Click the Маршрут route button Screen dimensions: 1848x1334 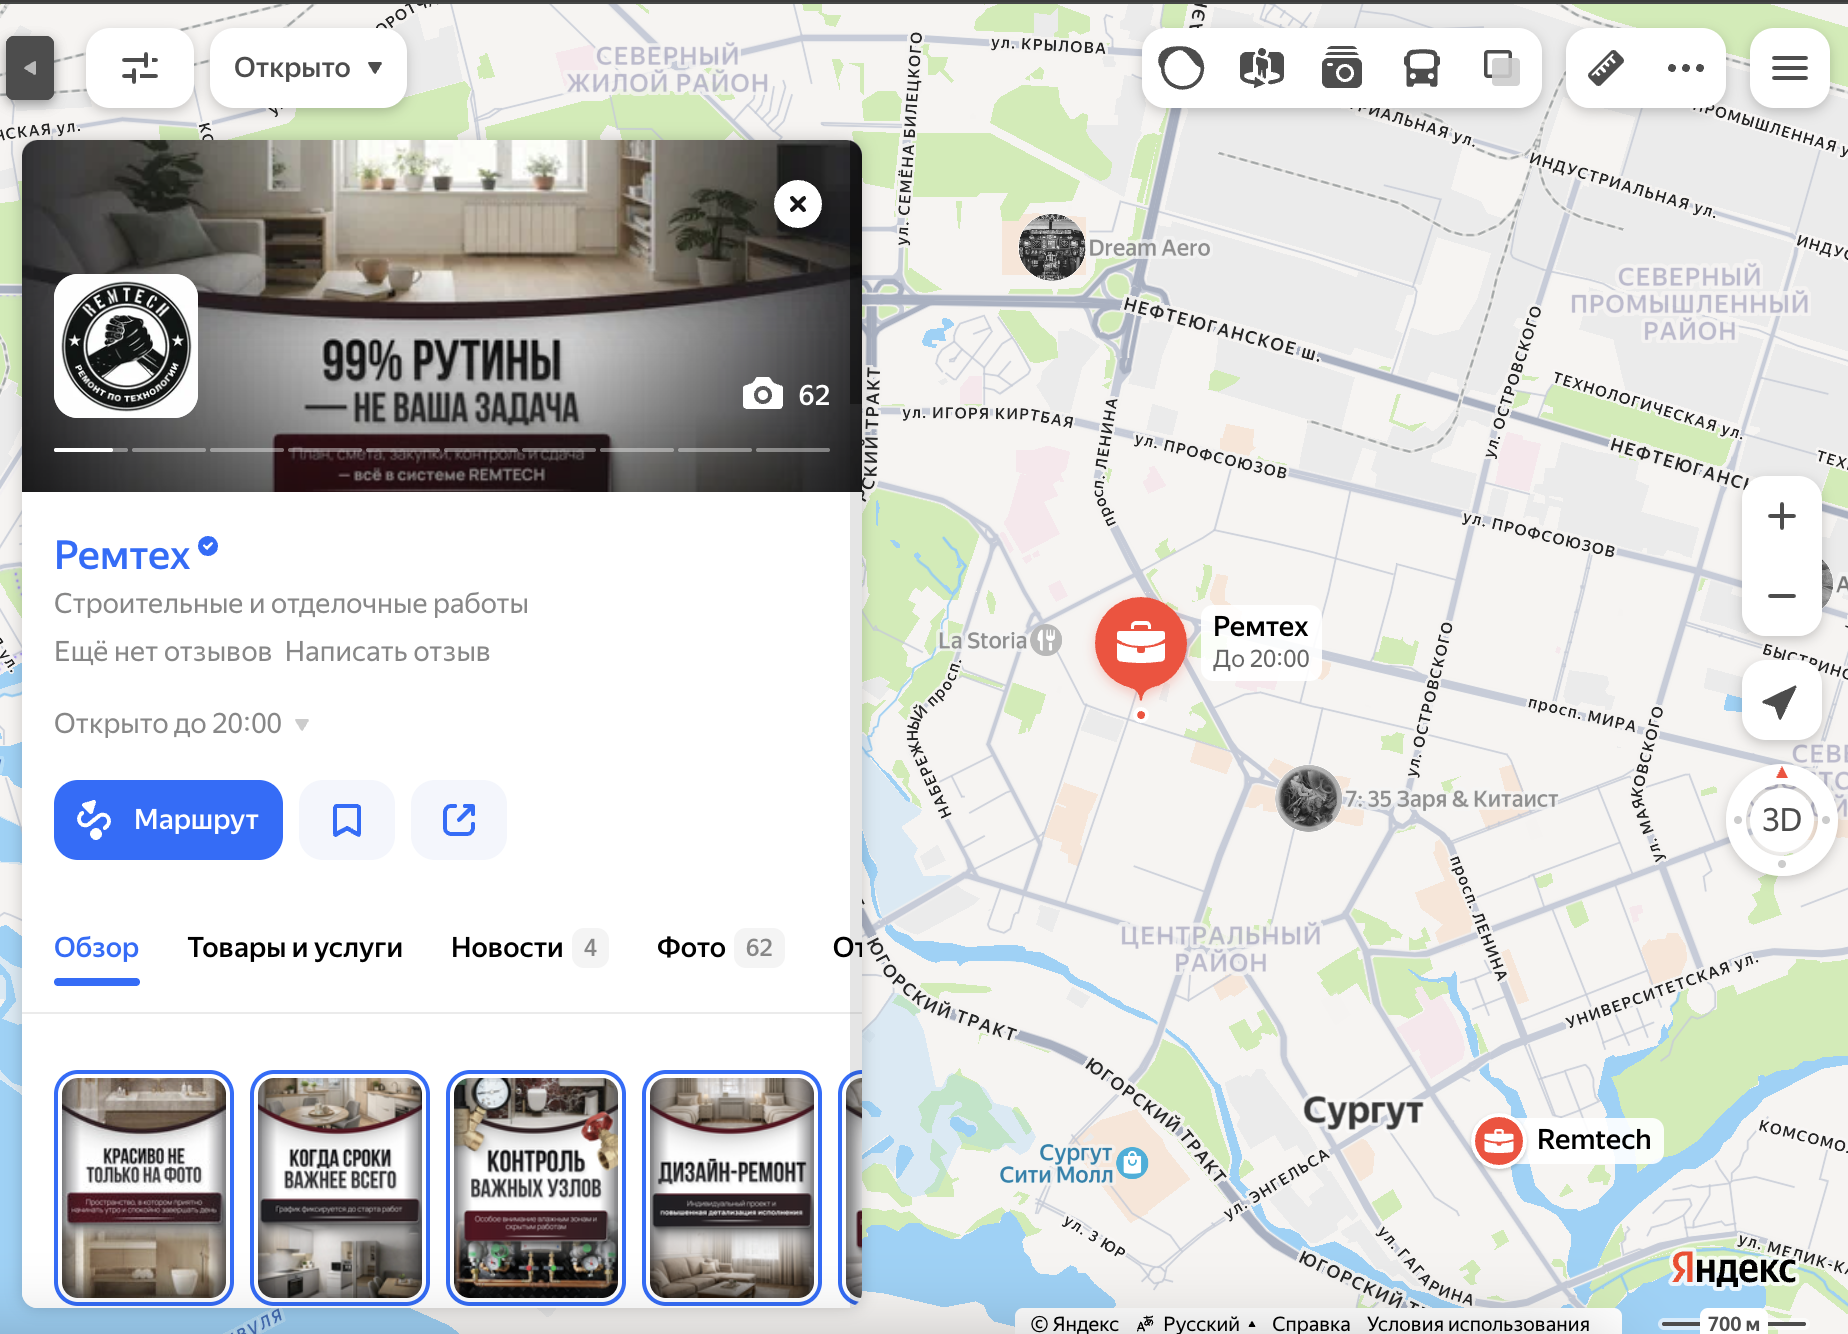click(168, 820)
